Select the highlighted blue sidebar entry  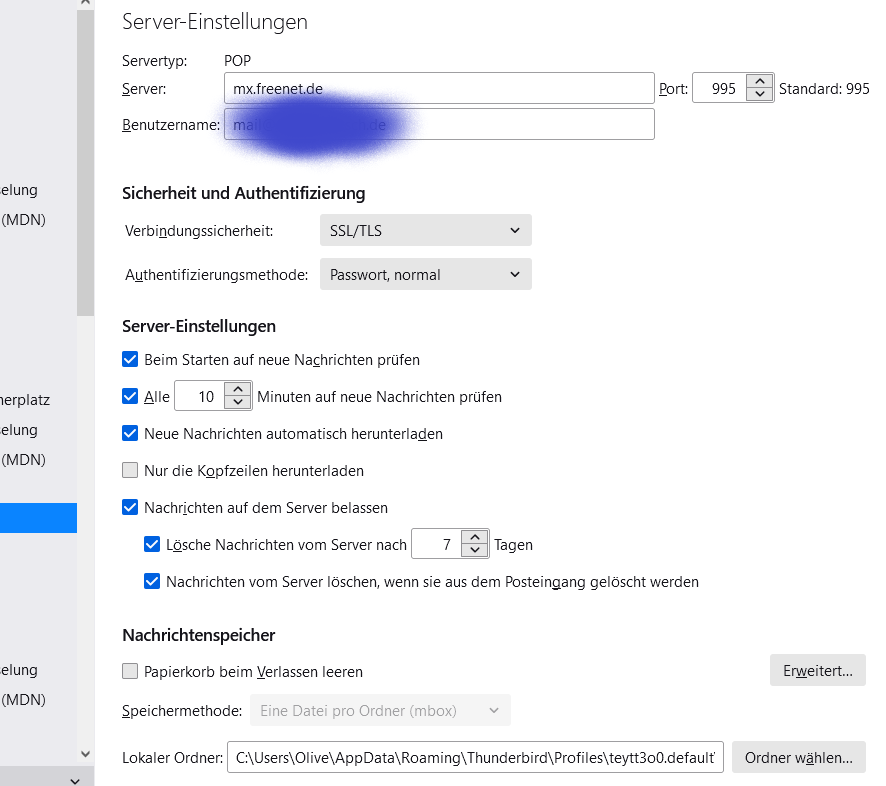click(38, 517)
